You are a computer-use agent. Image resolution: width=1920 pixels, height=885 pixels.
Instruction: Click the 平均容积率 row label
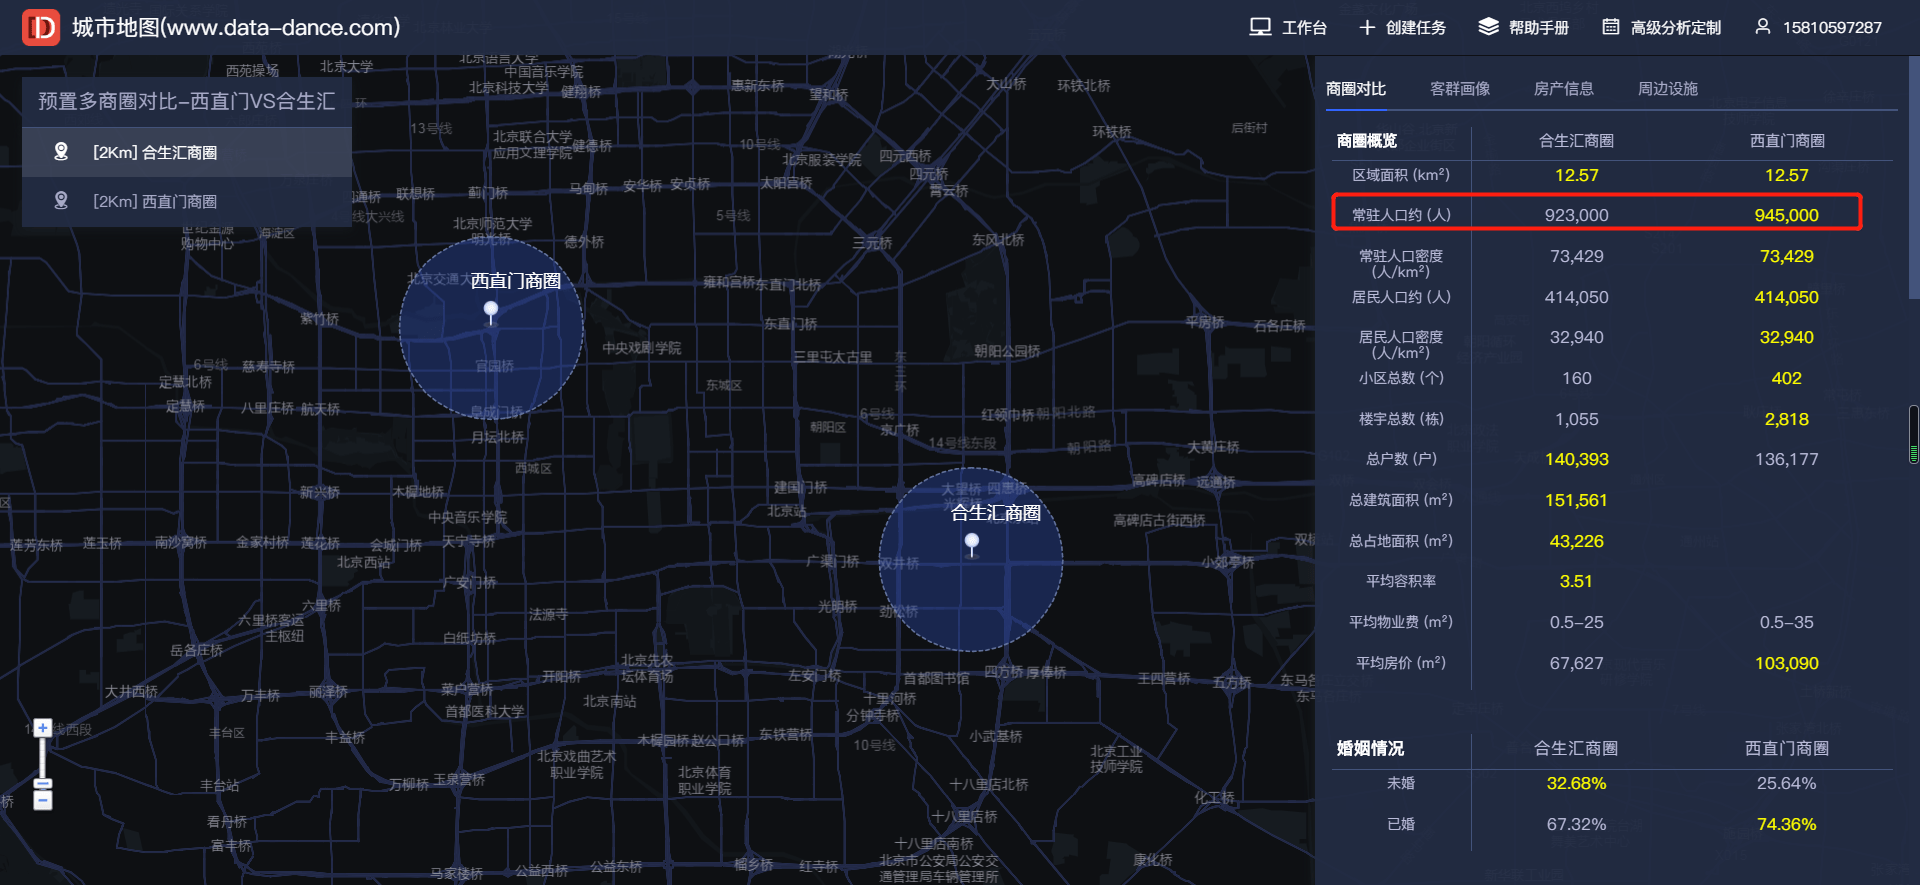pyautogui.click(x=1401, y=581)
